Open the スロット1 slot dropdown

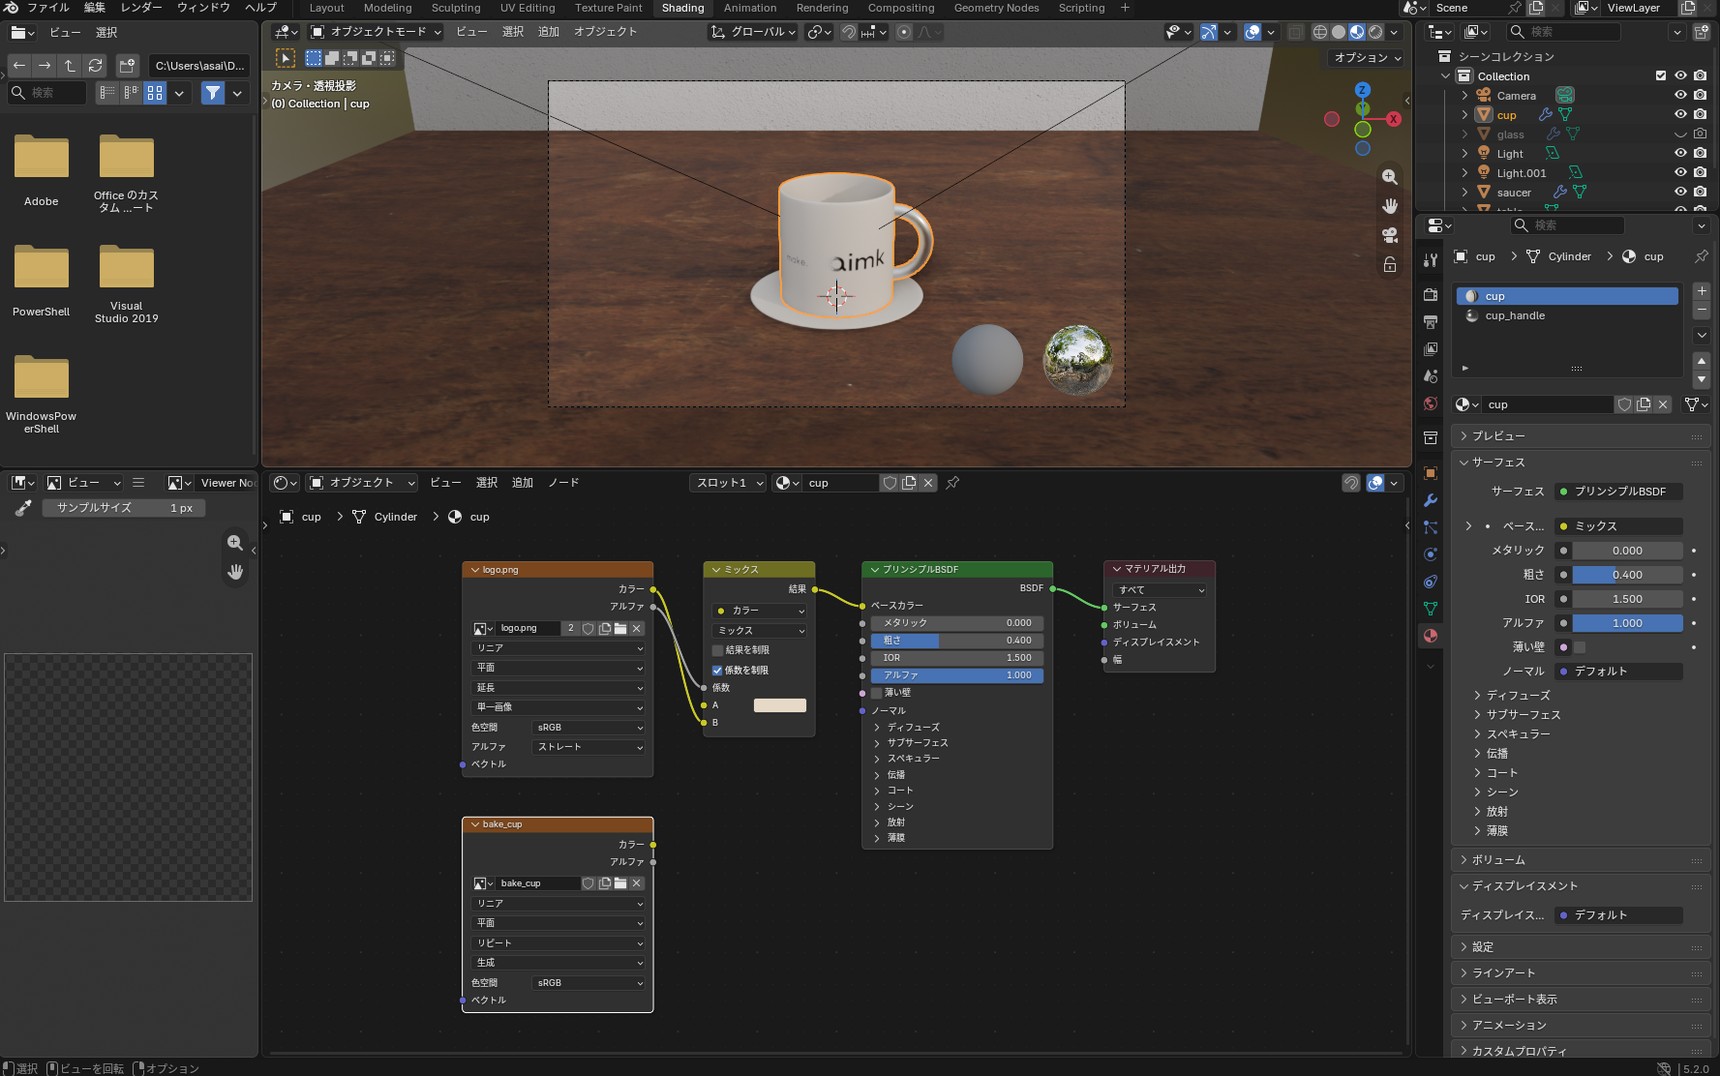[728, 483]
